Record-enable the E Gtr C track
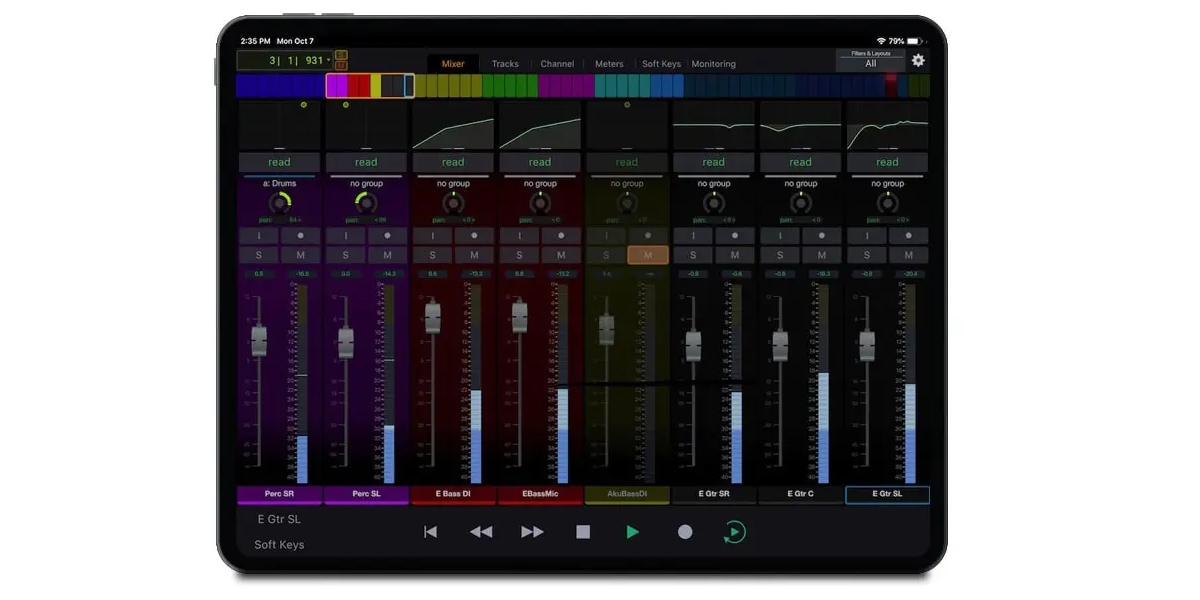Screen dimensions: 1200x600 [x=822, y=236]
